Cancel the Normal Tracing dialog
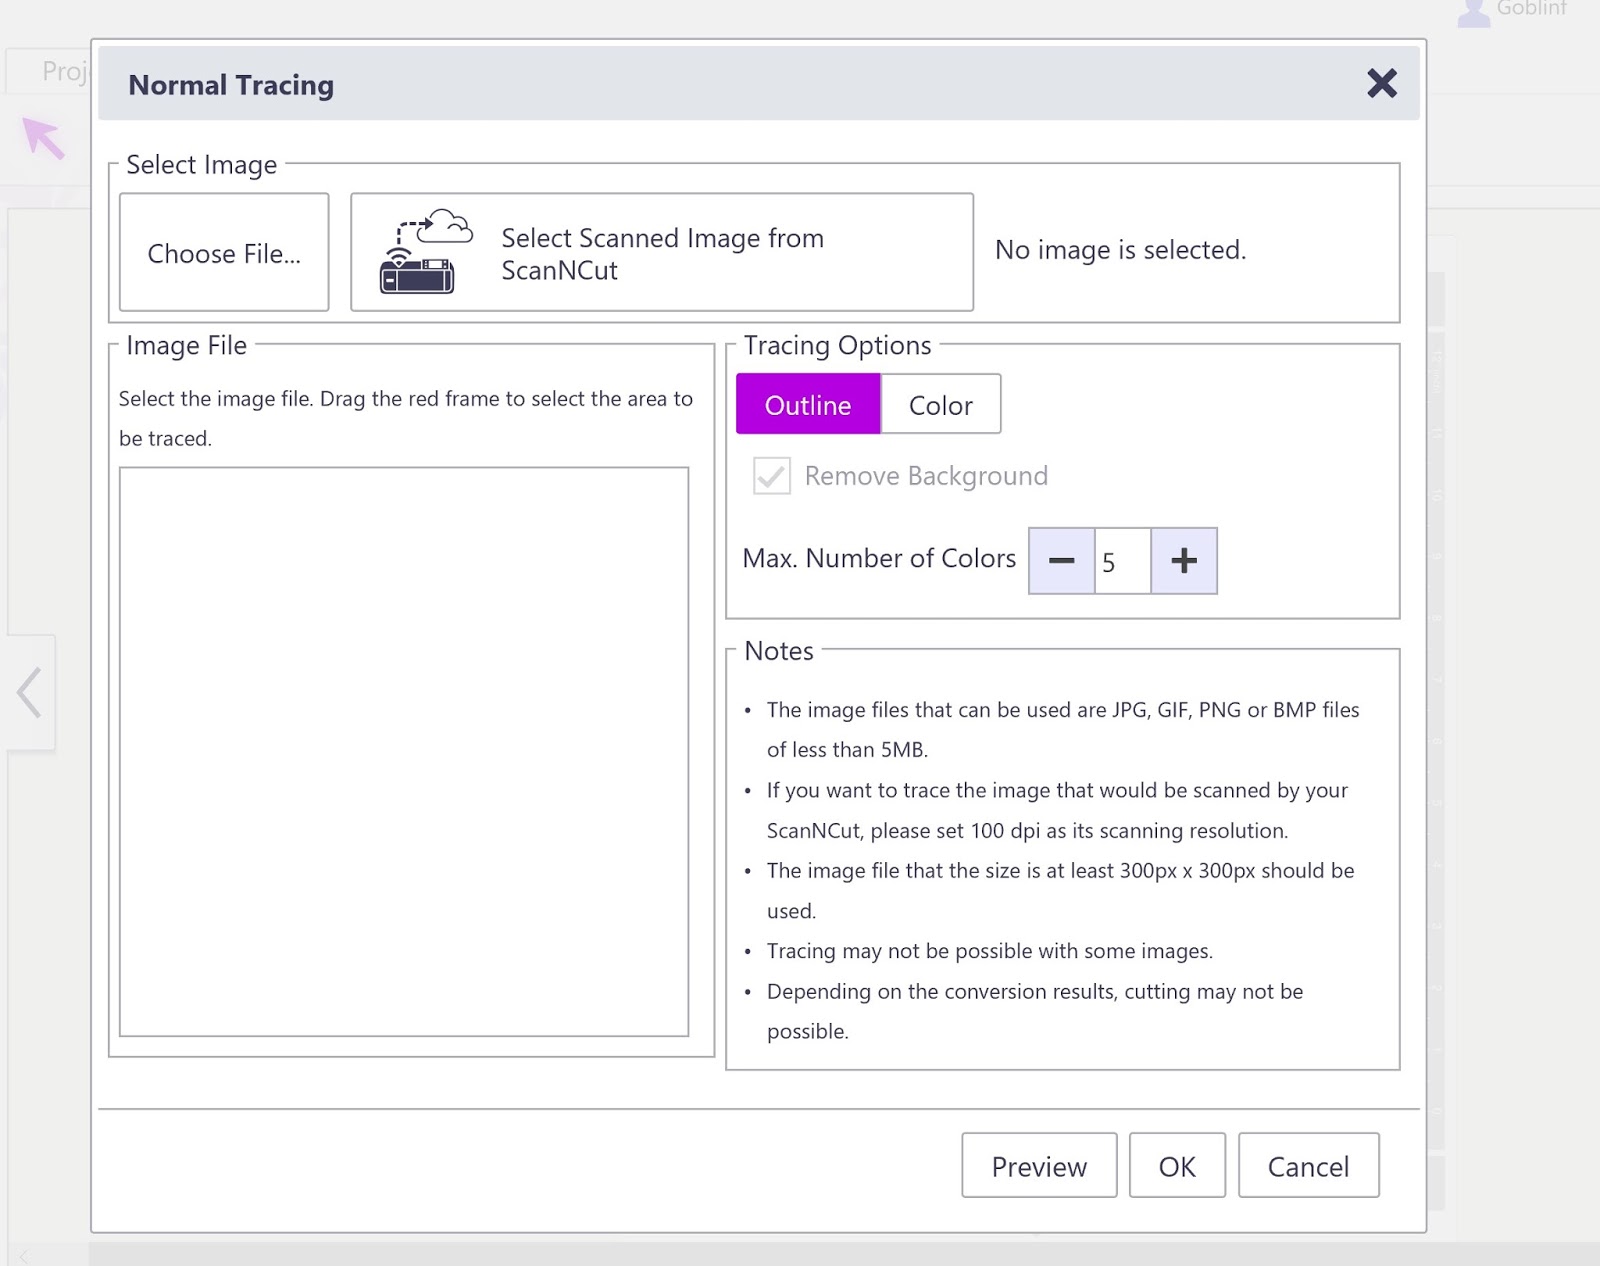This screenshot has width=1600, height=1266. pyautogui.click(x=1309, y=1166)
